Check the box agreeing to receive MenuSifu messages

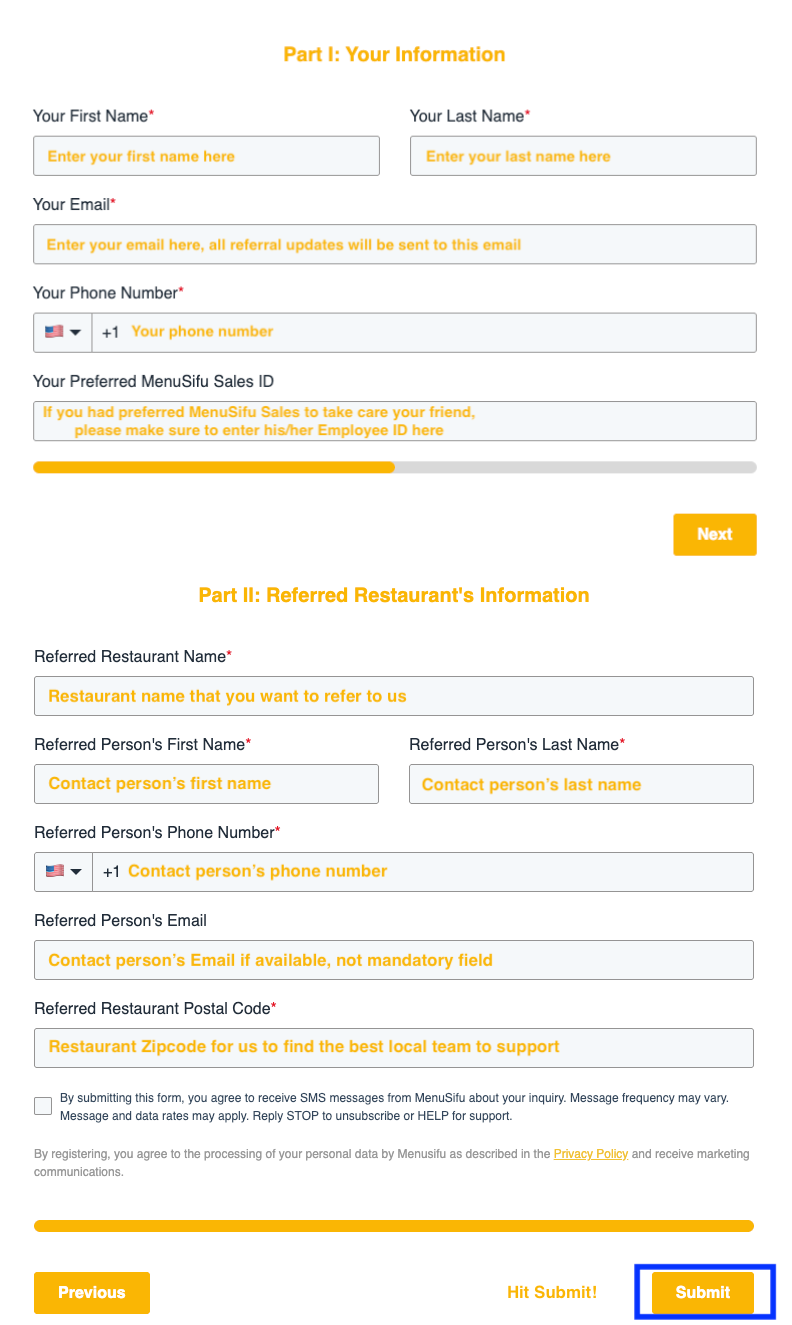point(43,1105)
